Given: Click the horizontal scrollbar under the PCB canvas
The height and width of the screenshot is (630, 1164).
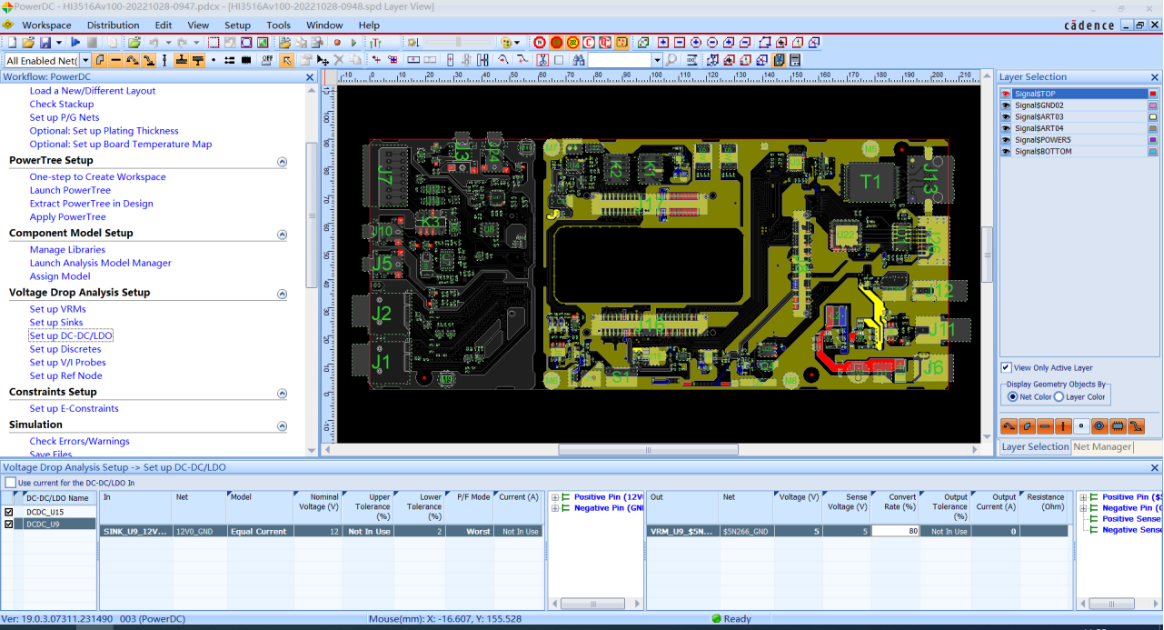Looking at the screenshot, I should tap(648, 450).
